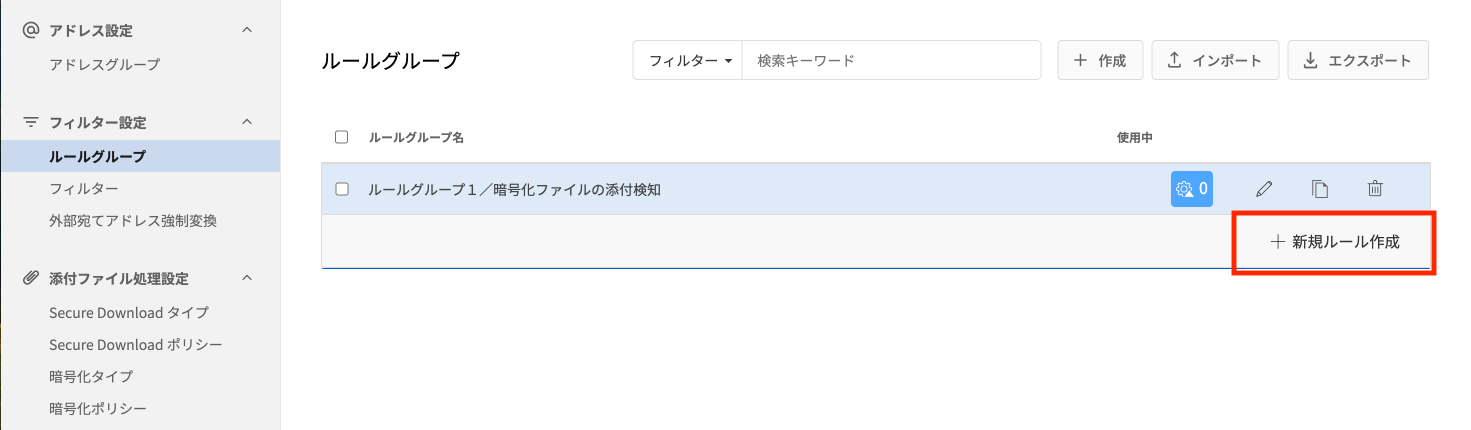Click the copy icon for ルールグループ1
Viewport: 1471px width, 430px height.
click(x=1320, y=189)
